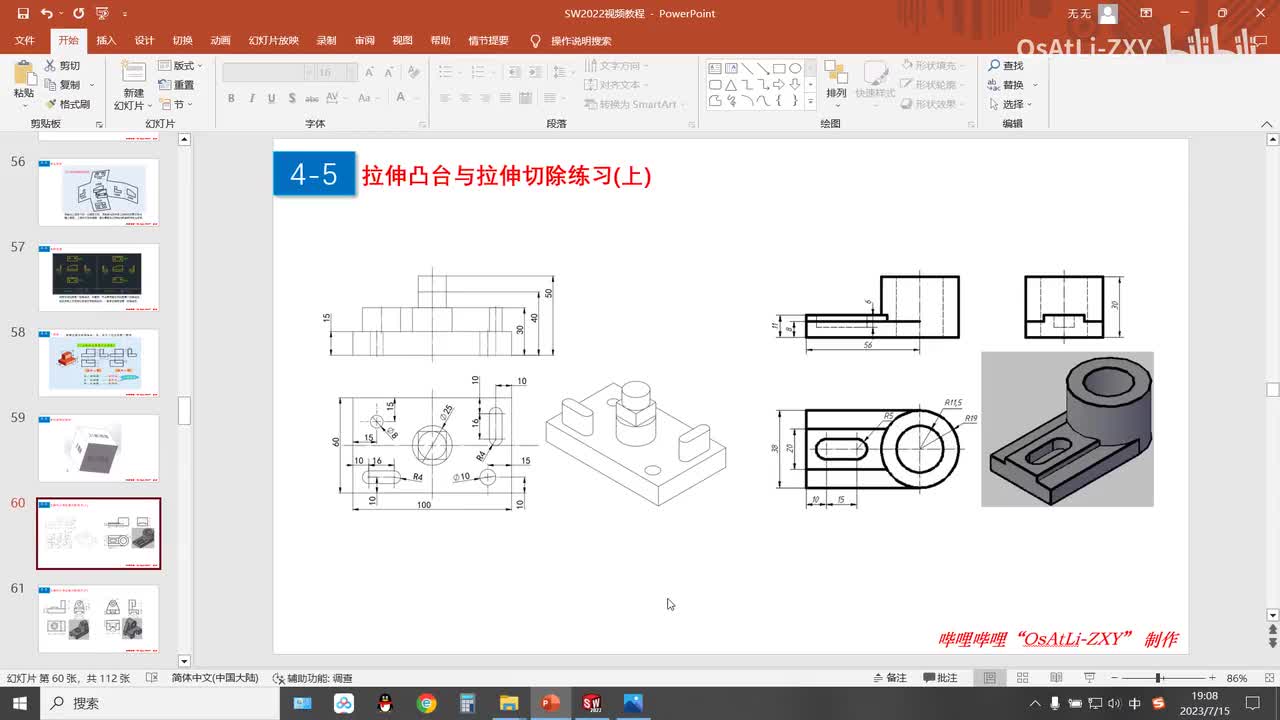This screenshot has width=1280, height=720.
Task: Open 节 section dropdown
Action: pos(176,104)
